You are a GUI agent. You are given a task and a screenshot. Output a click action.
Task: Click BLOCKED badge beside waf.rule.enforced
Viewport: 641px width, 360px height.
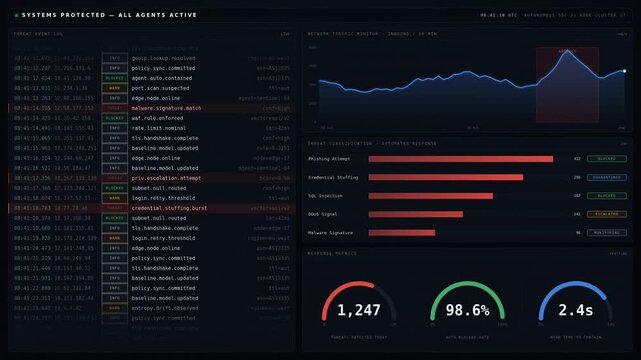pos(114,118)
